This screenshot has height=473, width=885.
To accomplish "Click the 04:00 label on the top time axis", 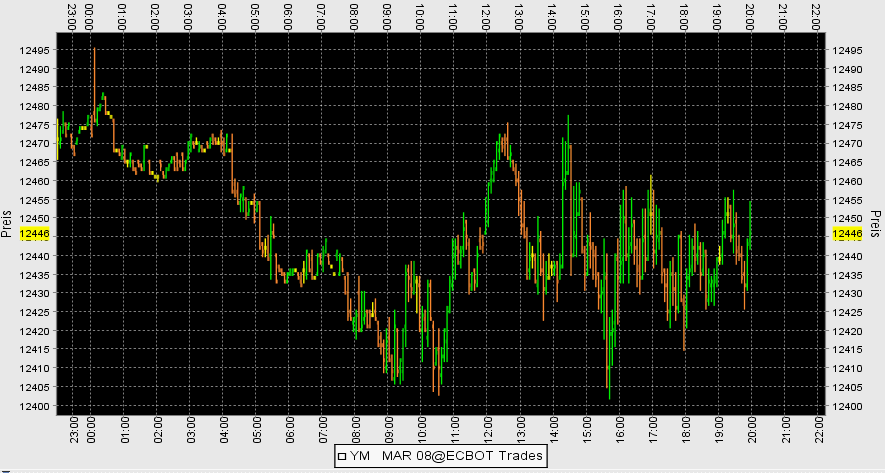I will (x=222, y=15).
